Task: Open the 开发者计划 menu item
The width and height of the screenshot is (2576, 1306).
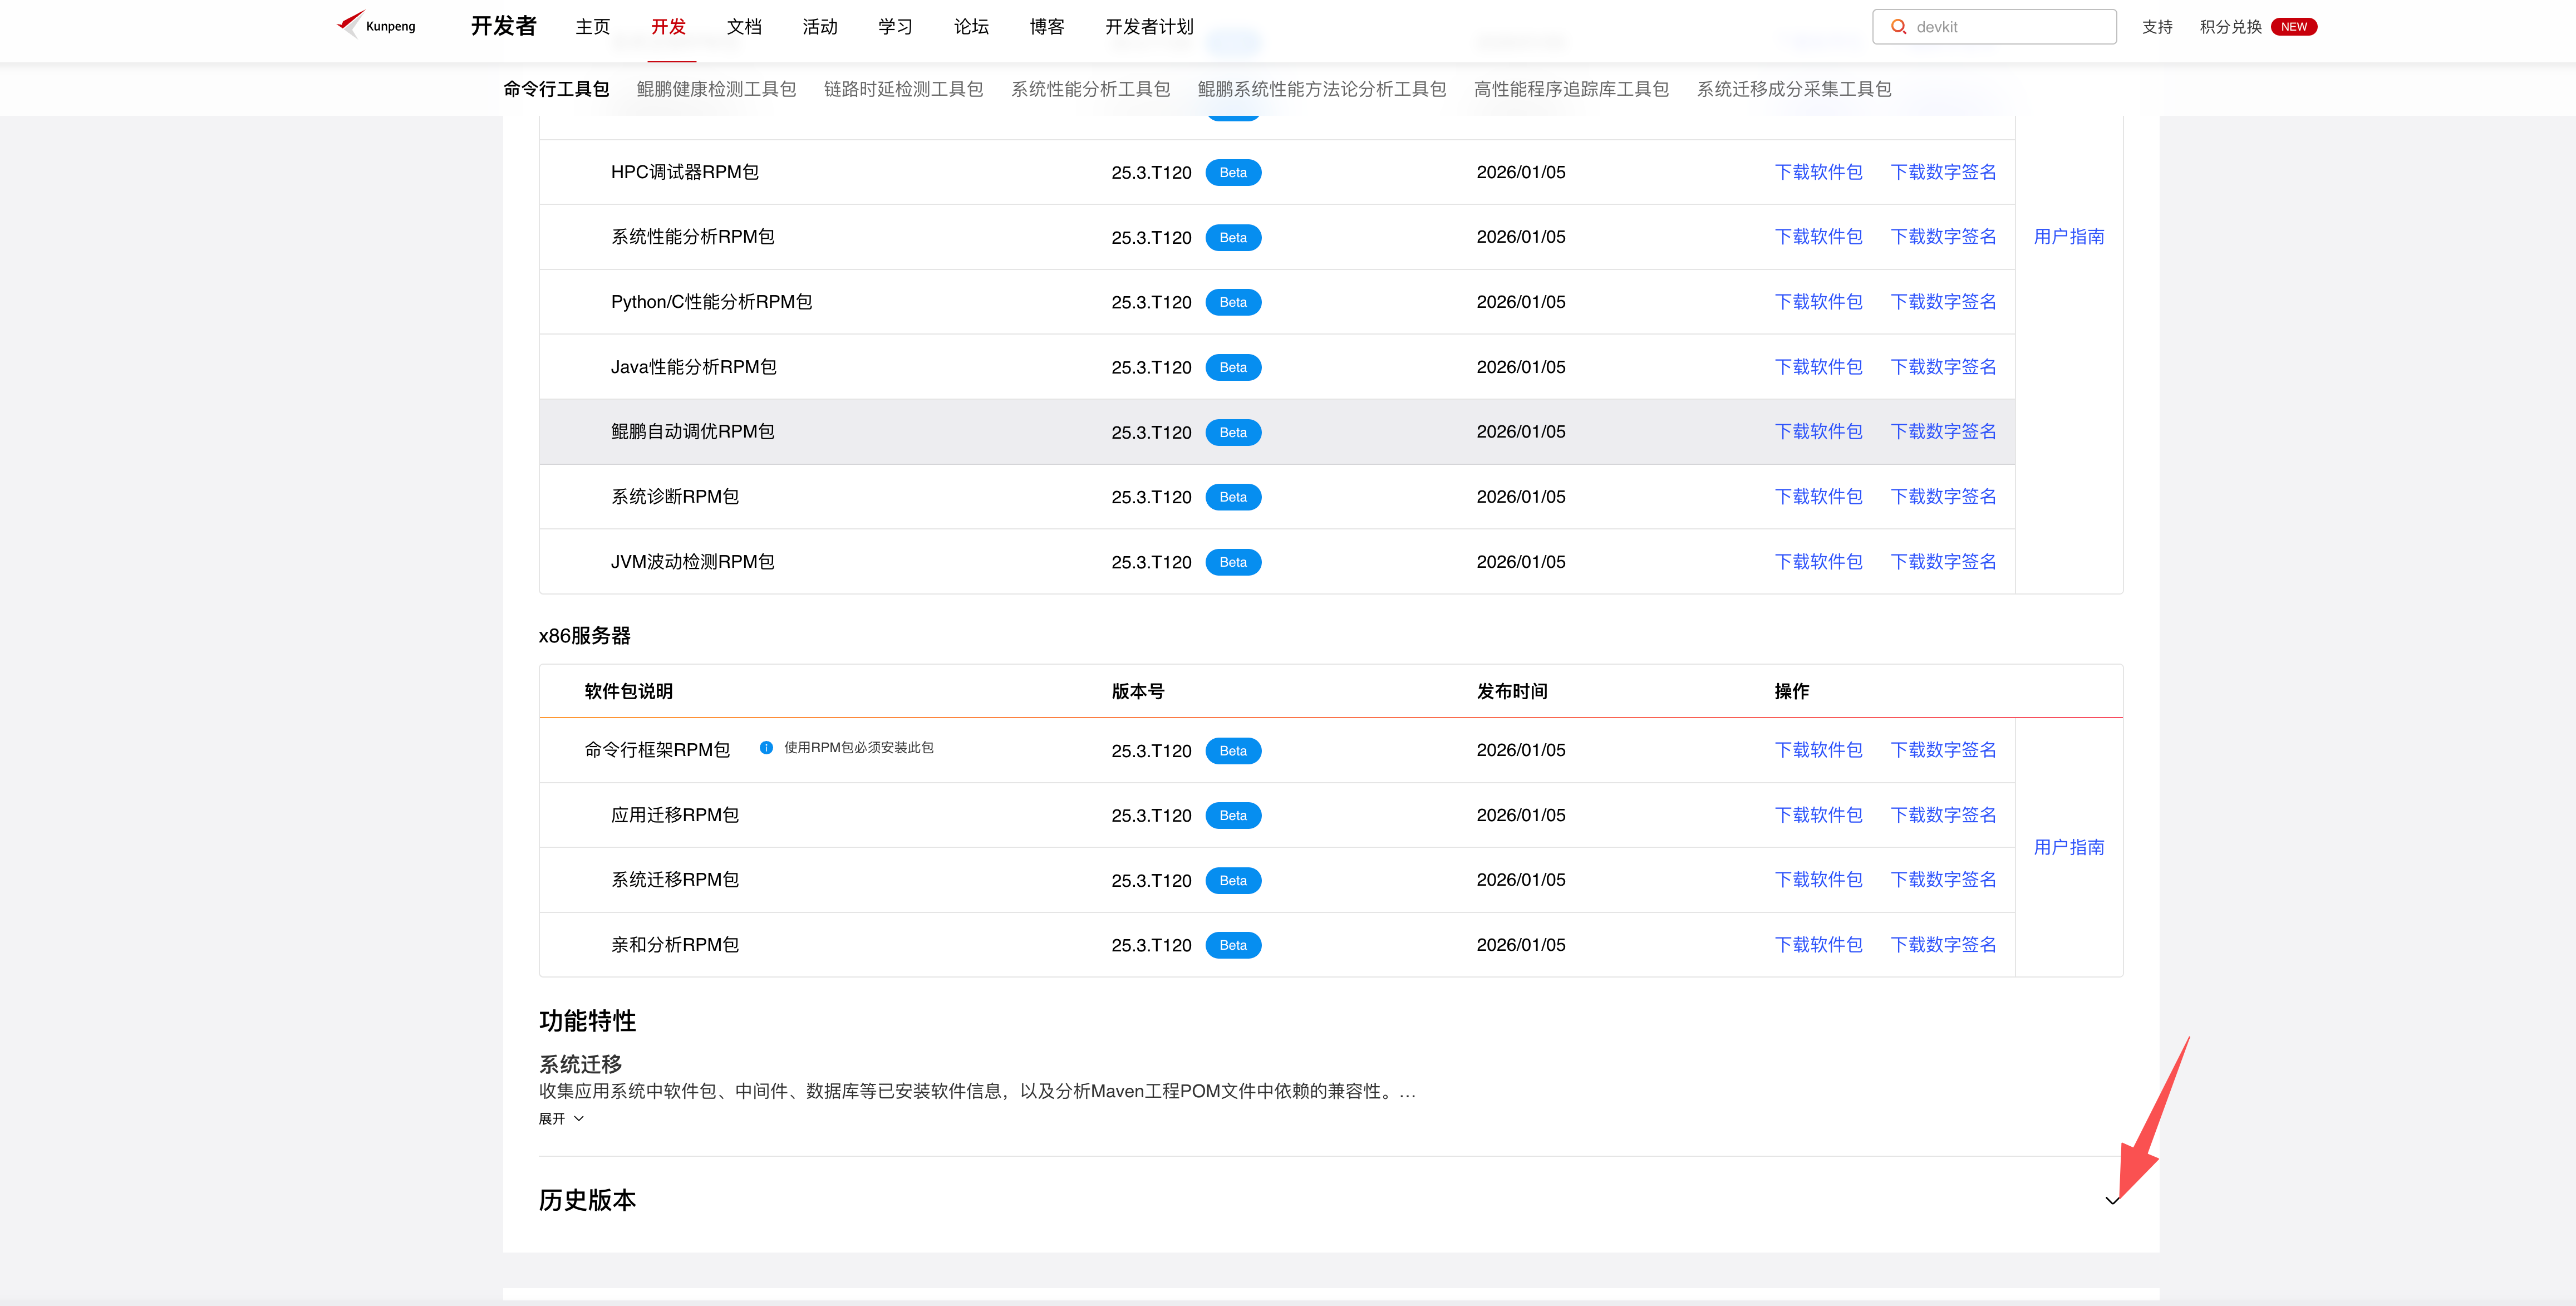Action: [x=1148, y=27]
